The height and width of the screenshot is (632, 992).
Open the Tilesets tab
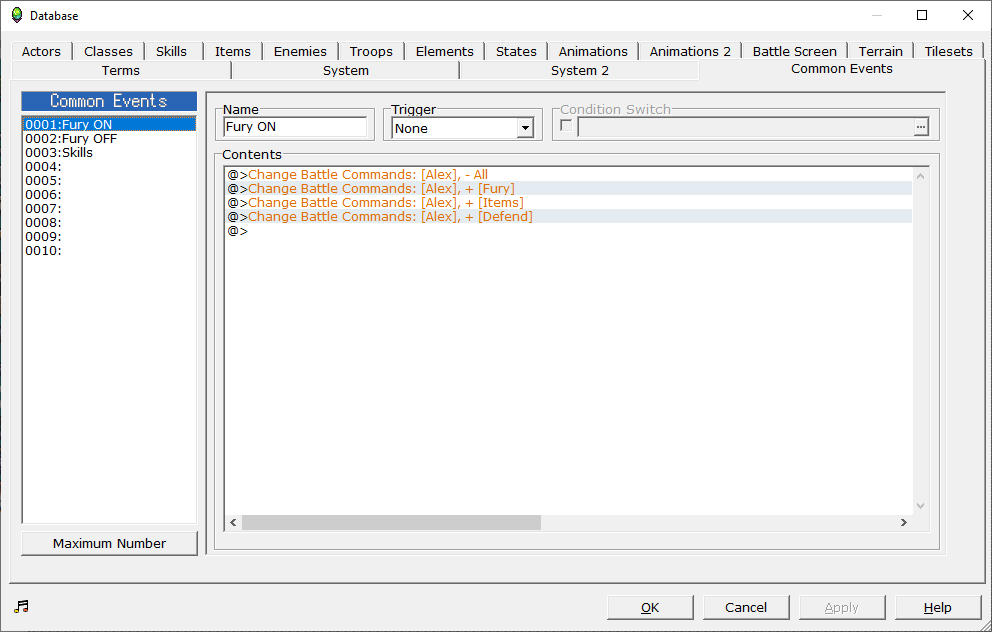948,51
